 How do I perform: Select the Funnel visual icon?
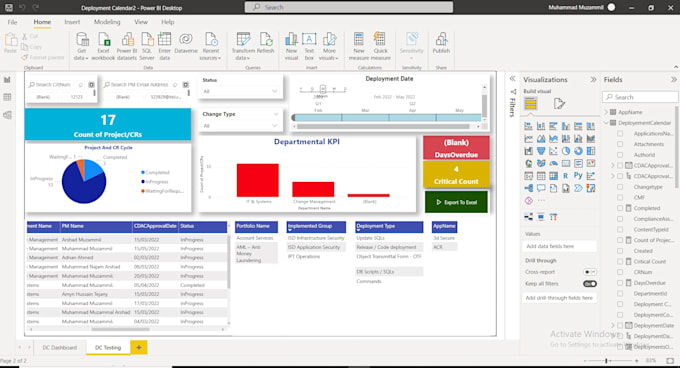(x=541, y=151)
